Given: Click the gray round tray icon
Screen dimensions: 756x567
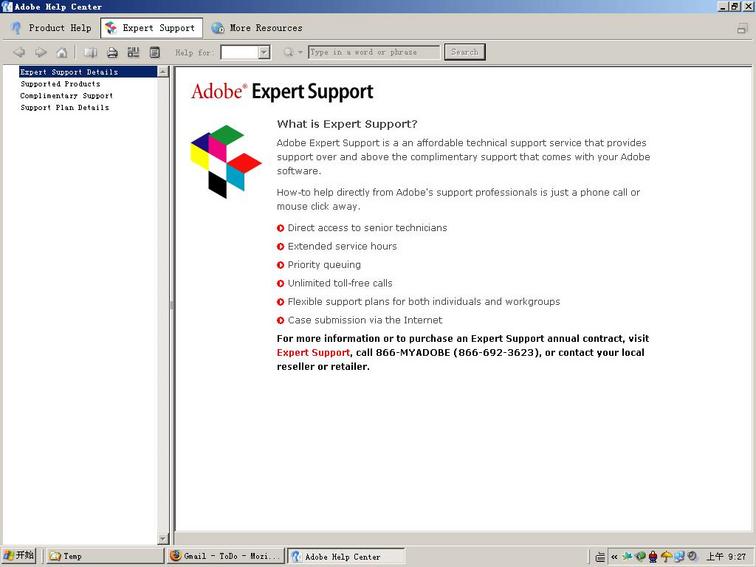Looking at the screenshot, I should click(692, 556).
